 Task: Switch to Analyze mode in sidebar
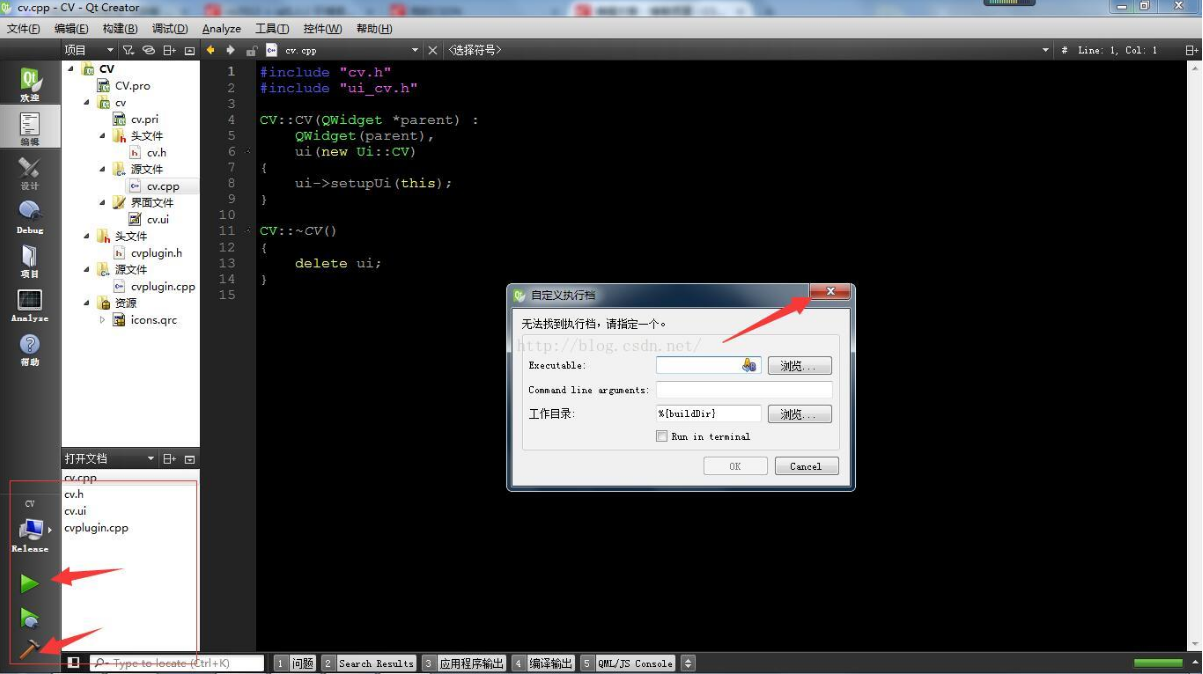pos(30,305)
